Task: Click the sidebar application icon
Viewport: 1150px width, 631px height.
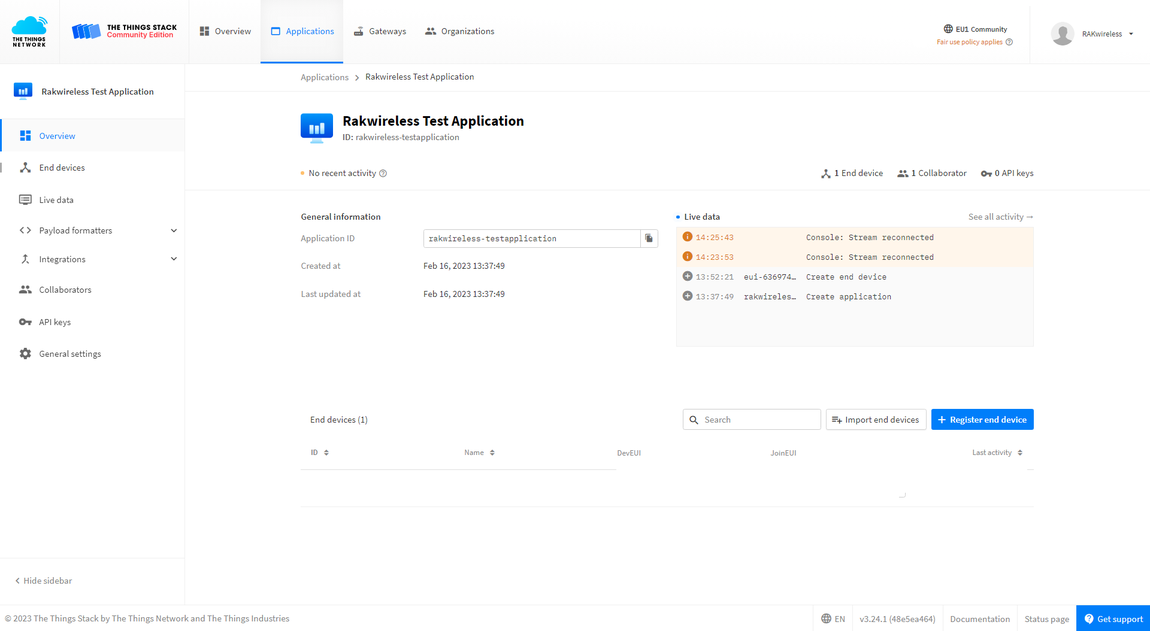Action: [23, 91]
